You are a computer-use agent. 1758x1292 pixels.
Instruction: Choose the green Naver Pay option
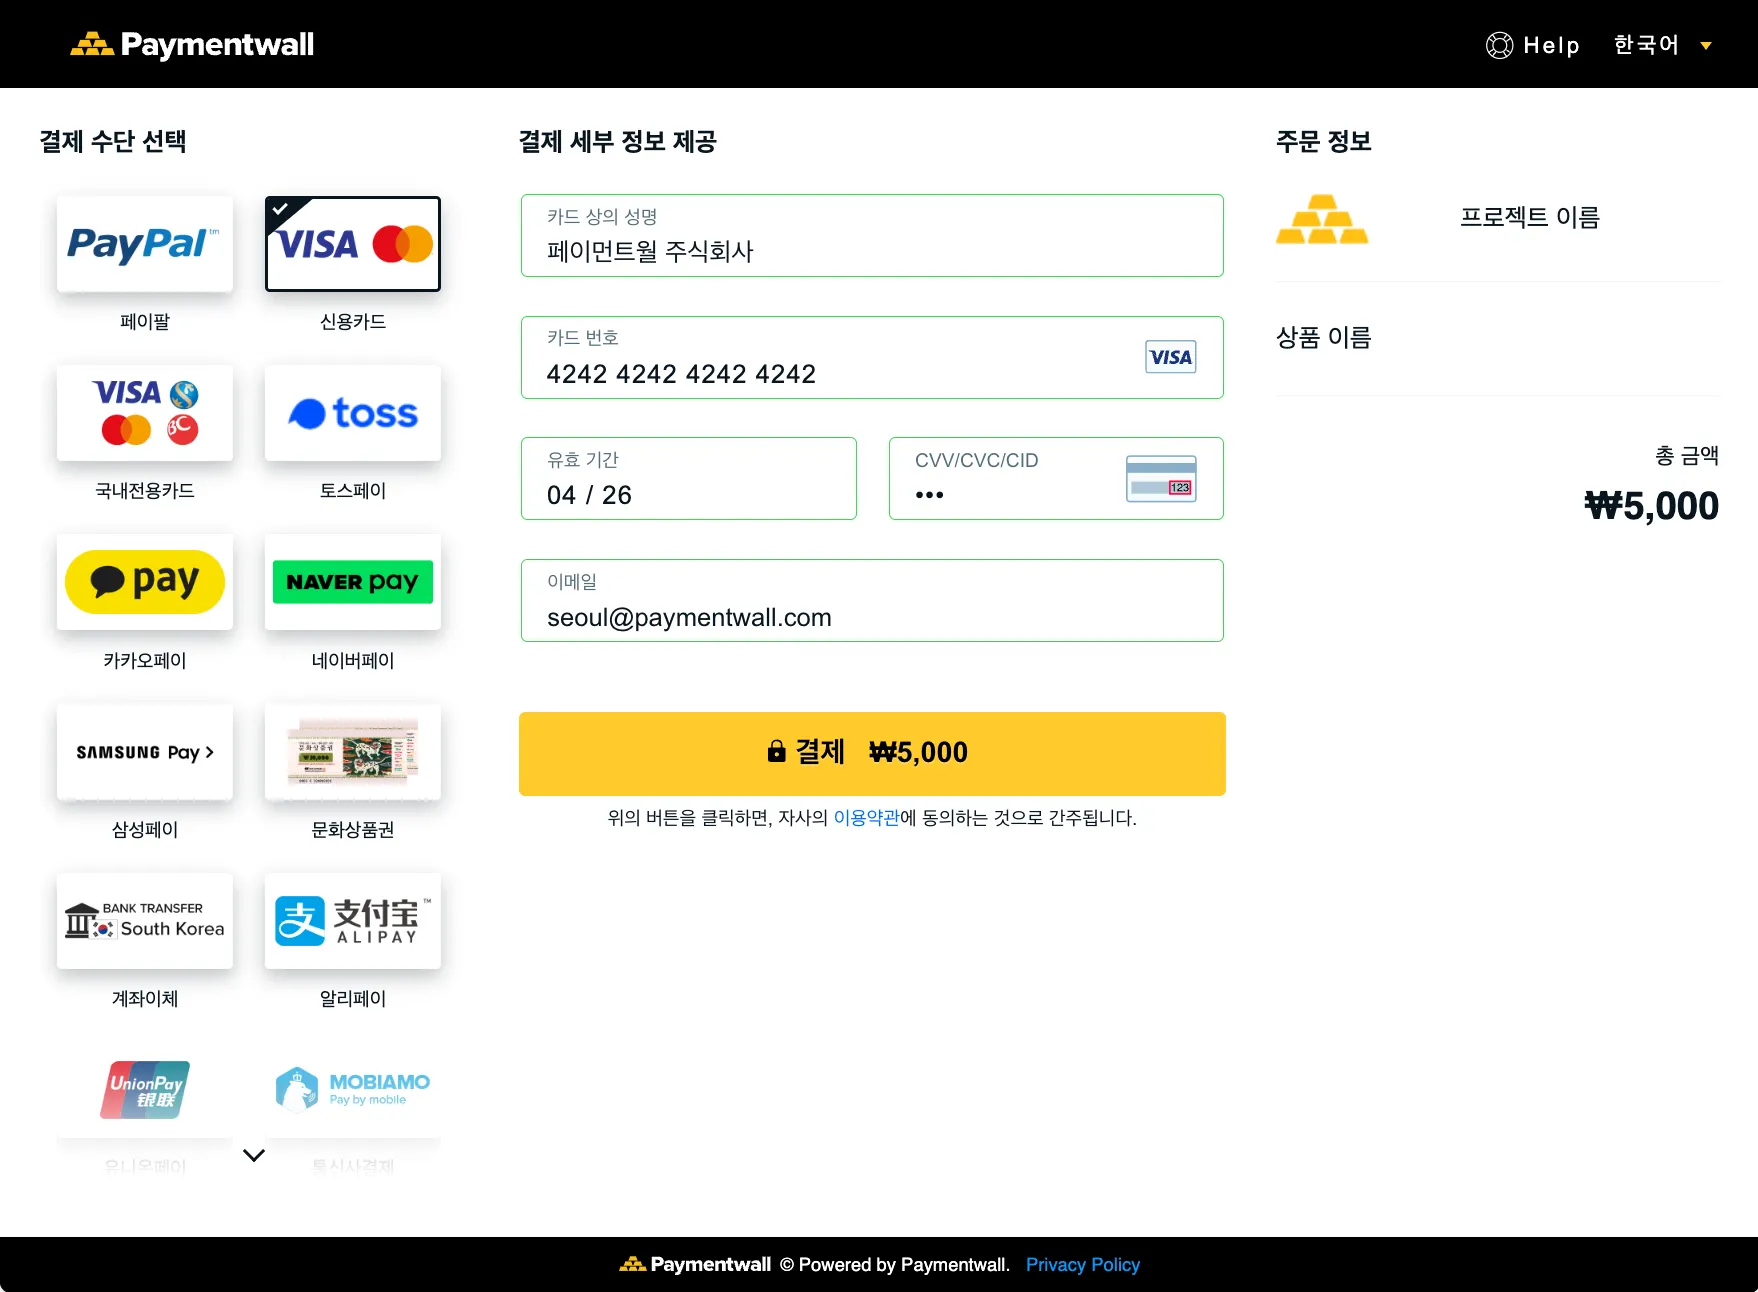point(353,582)
